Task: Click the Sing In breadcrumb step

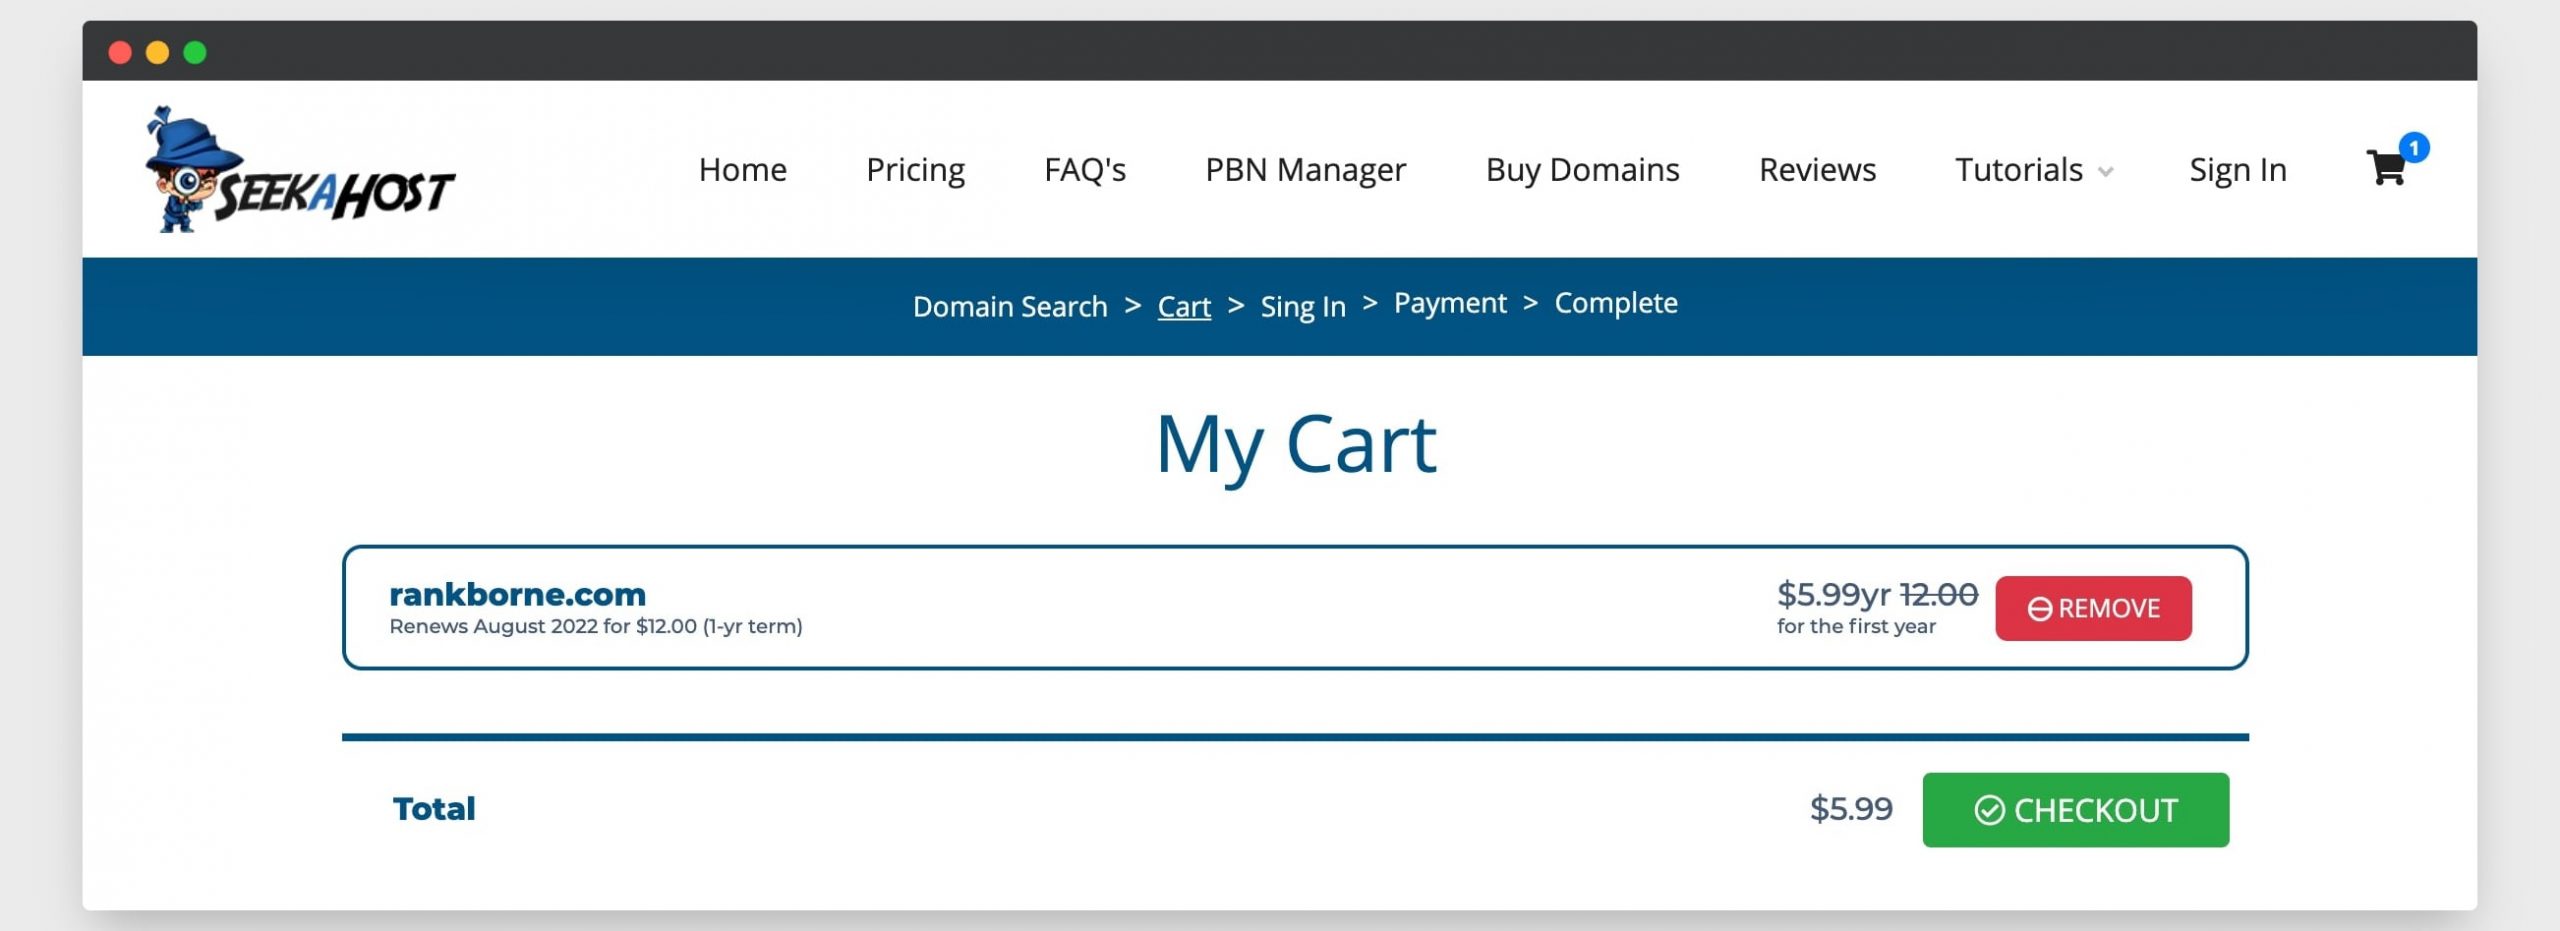Action: pyautogui.click(x=1303, y=307)
